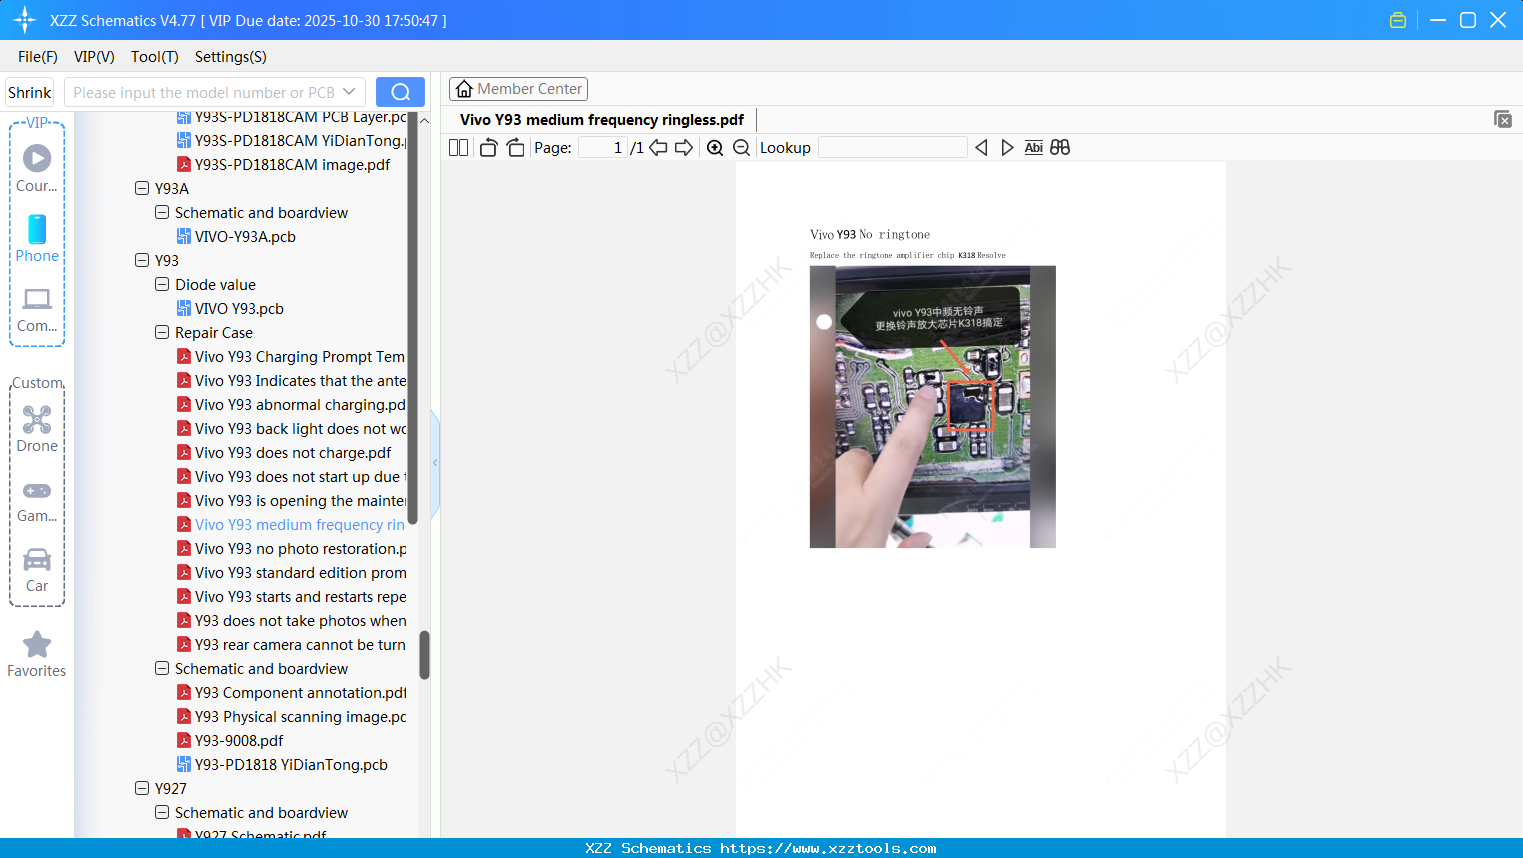Toggle the Abi match-case search option

point(1034,148)
